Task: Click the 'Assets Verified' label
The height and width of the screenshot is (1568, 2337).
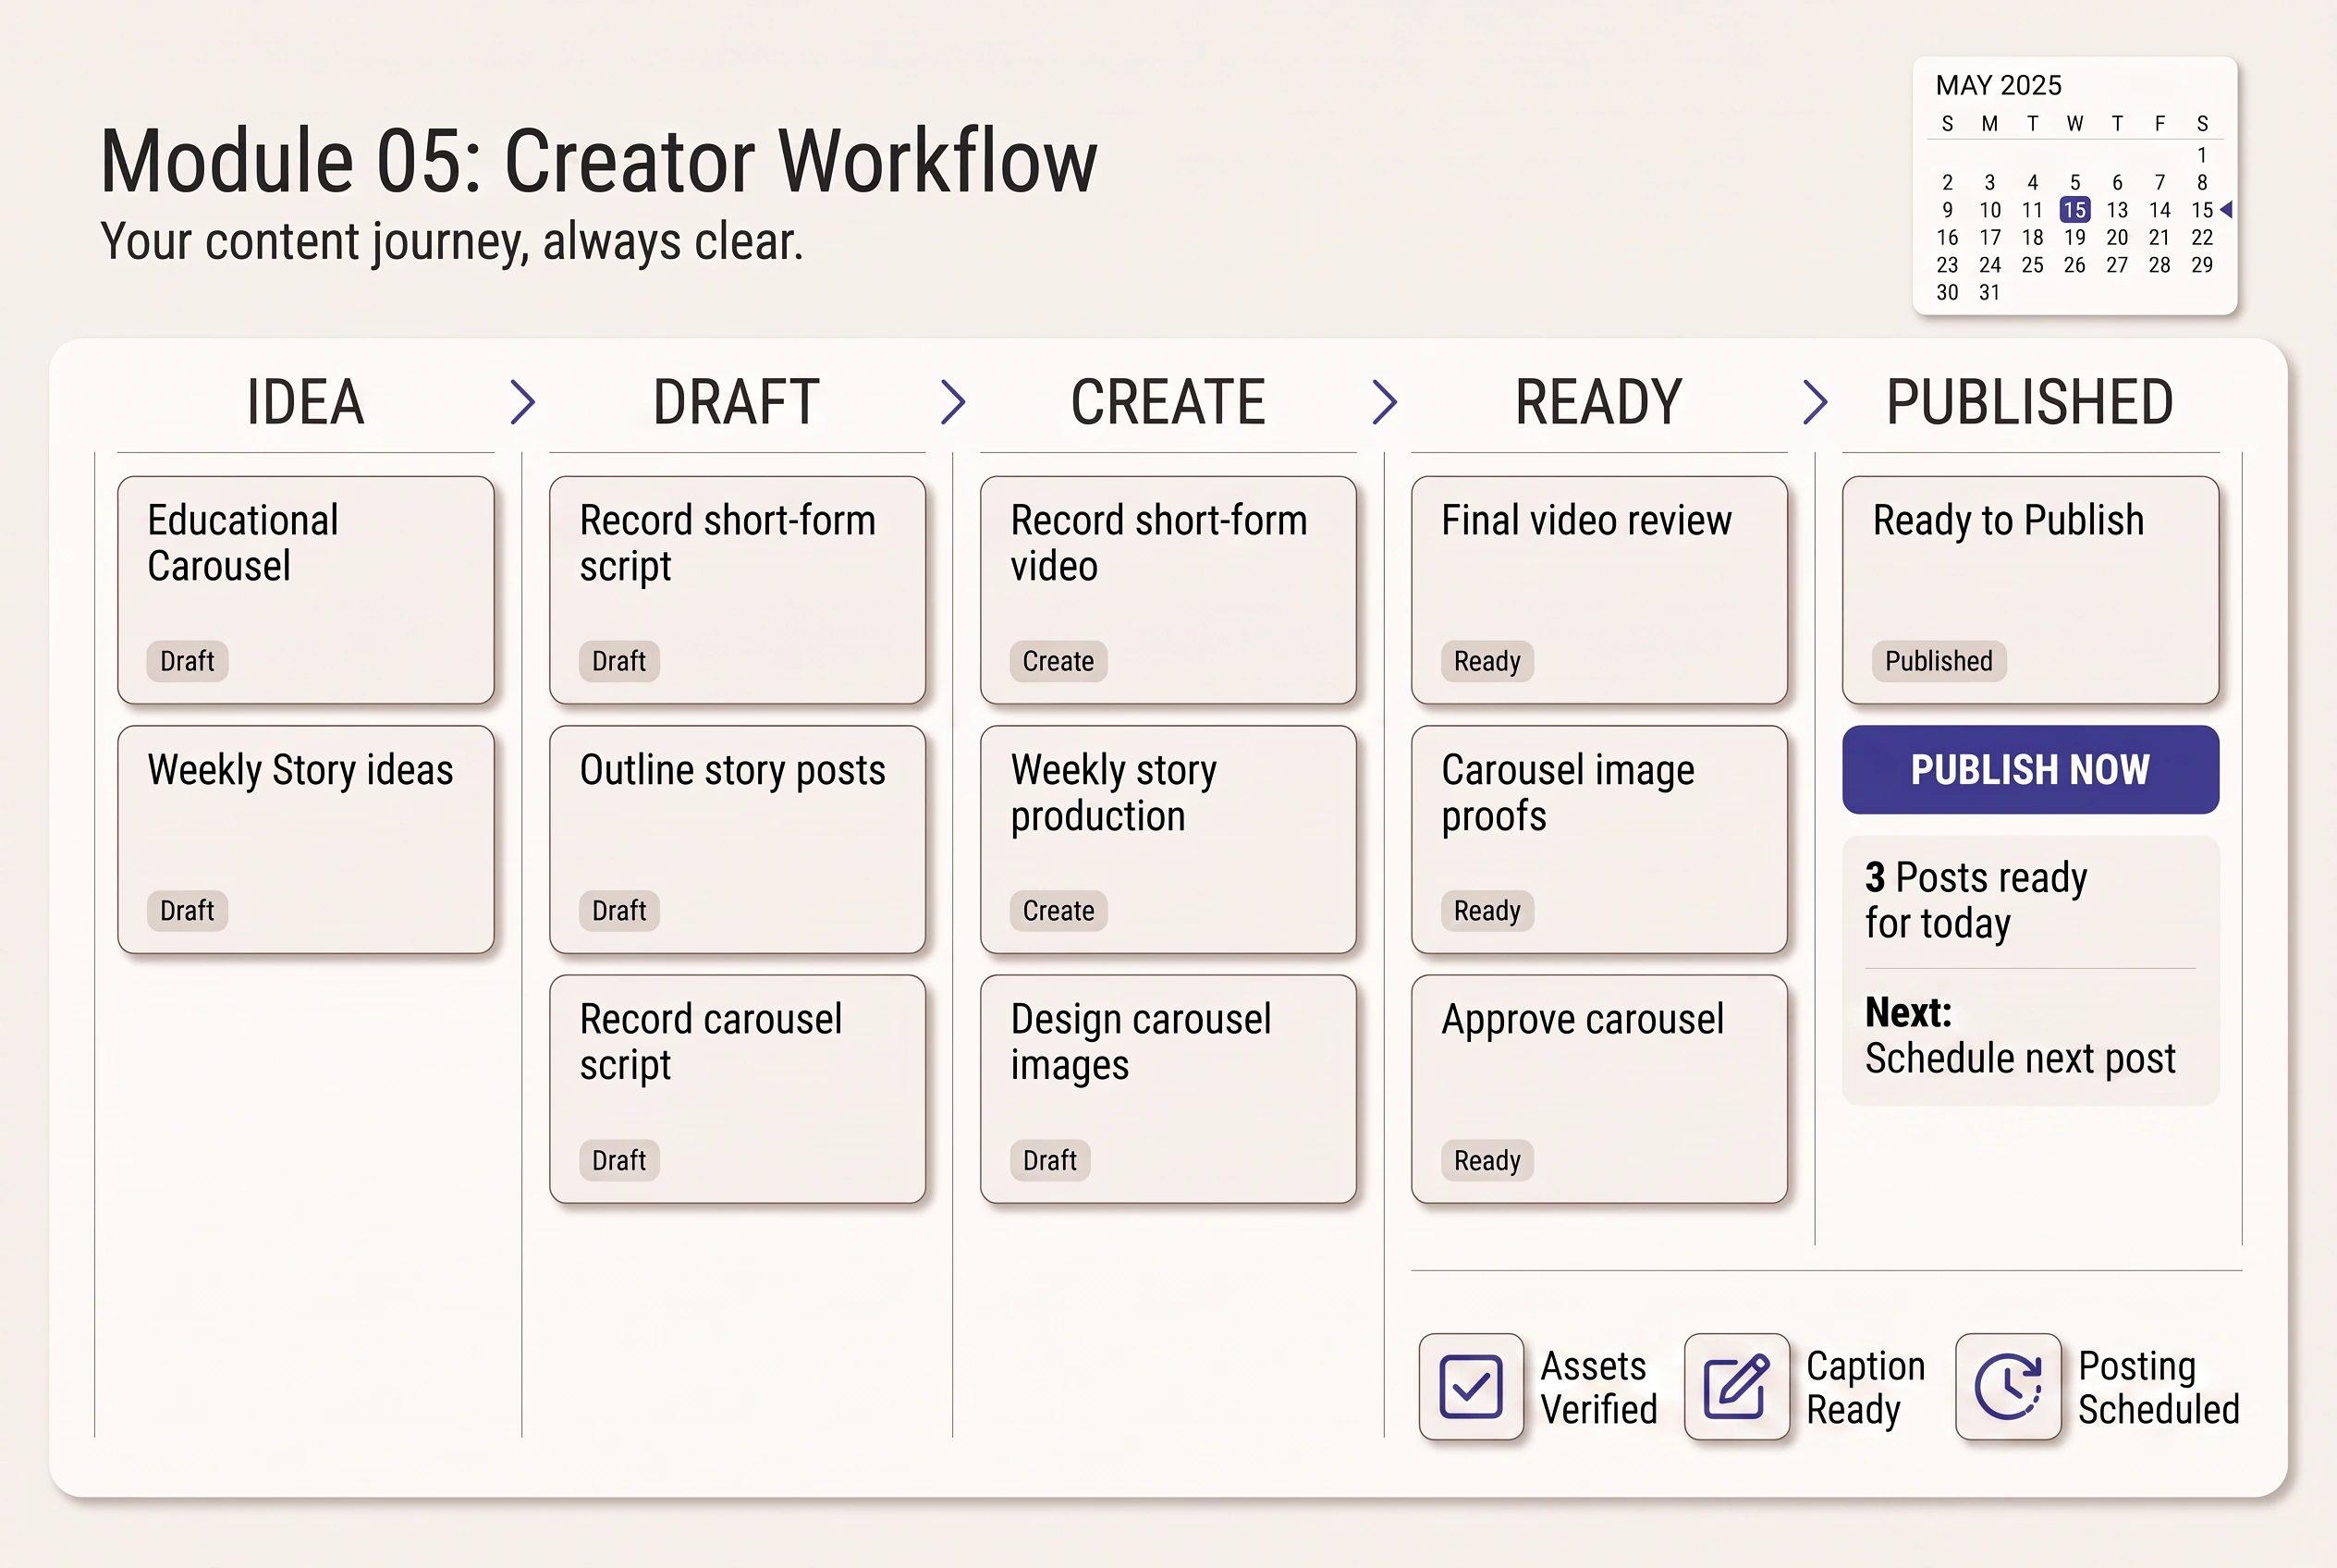Action: [1598, 1387]
